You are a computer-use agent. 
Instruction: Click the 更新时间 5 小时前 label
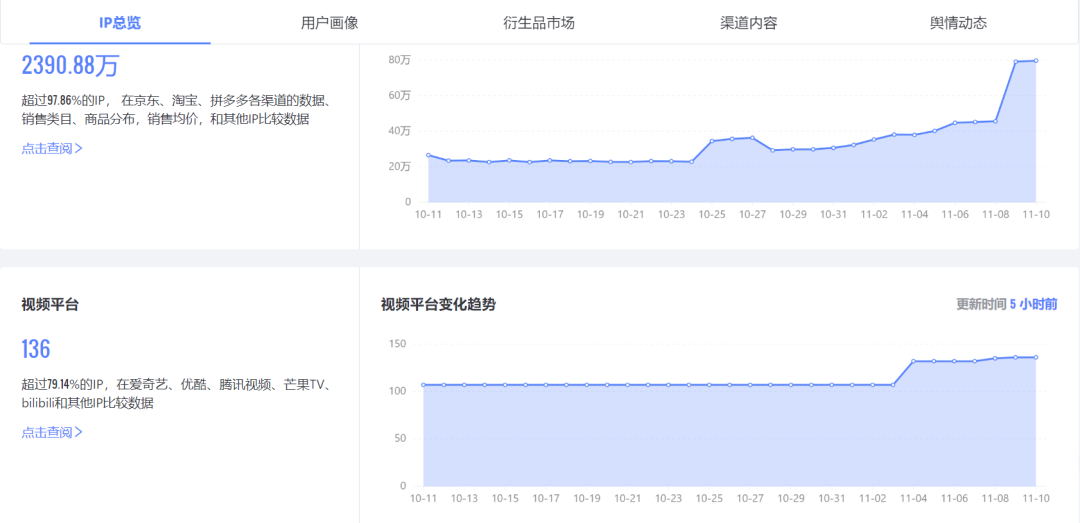pos(1007,304)
